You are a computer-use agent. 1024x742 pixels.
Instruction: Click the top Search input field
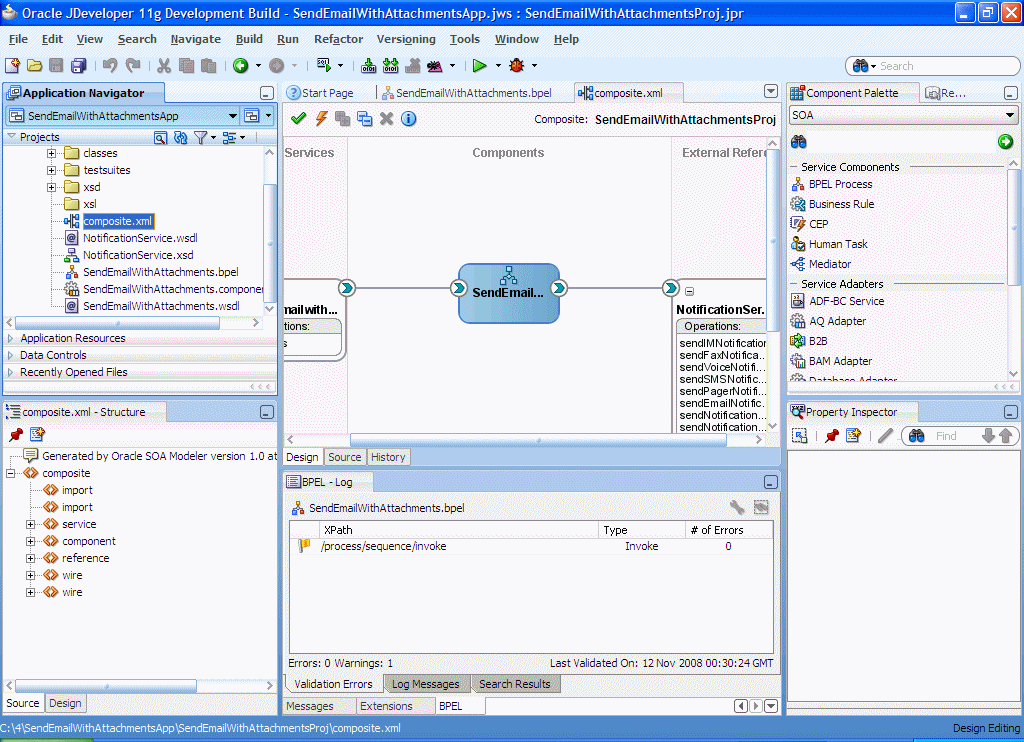[946, 66]
